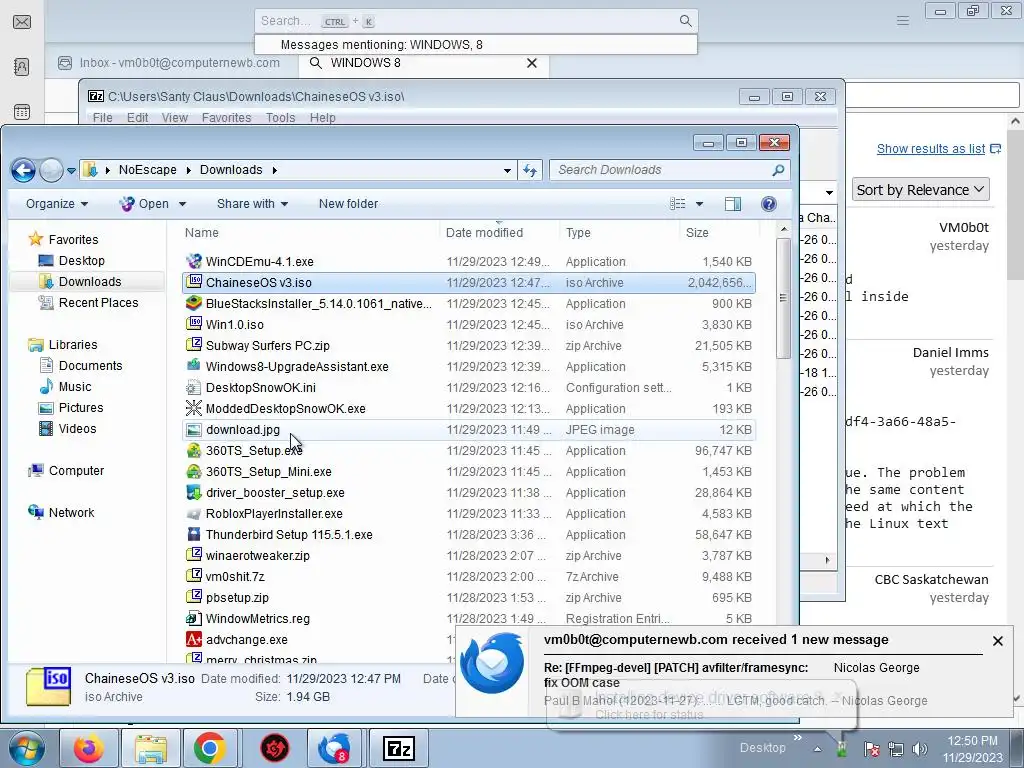Show hidden tray icons arrow

817,749
